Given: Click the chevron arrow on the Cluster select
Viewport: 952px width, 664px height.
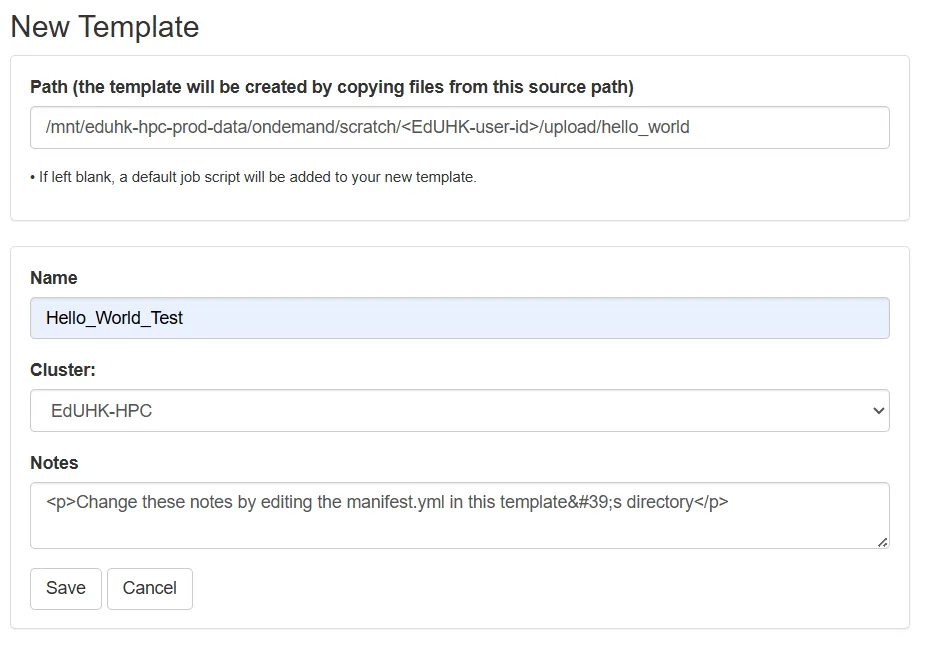Looking at the screenshot, I should (878, 411).
